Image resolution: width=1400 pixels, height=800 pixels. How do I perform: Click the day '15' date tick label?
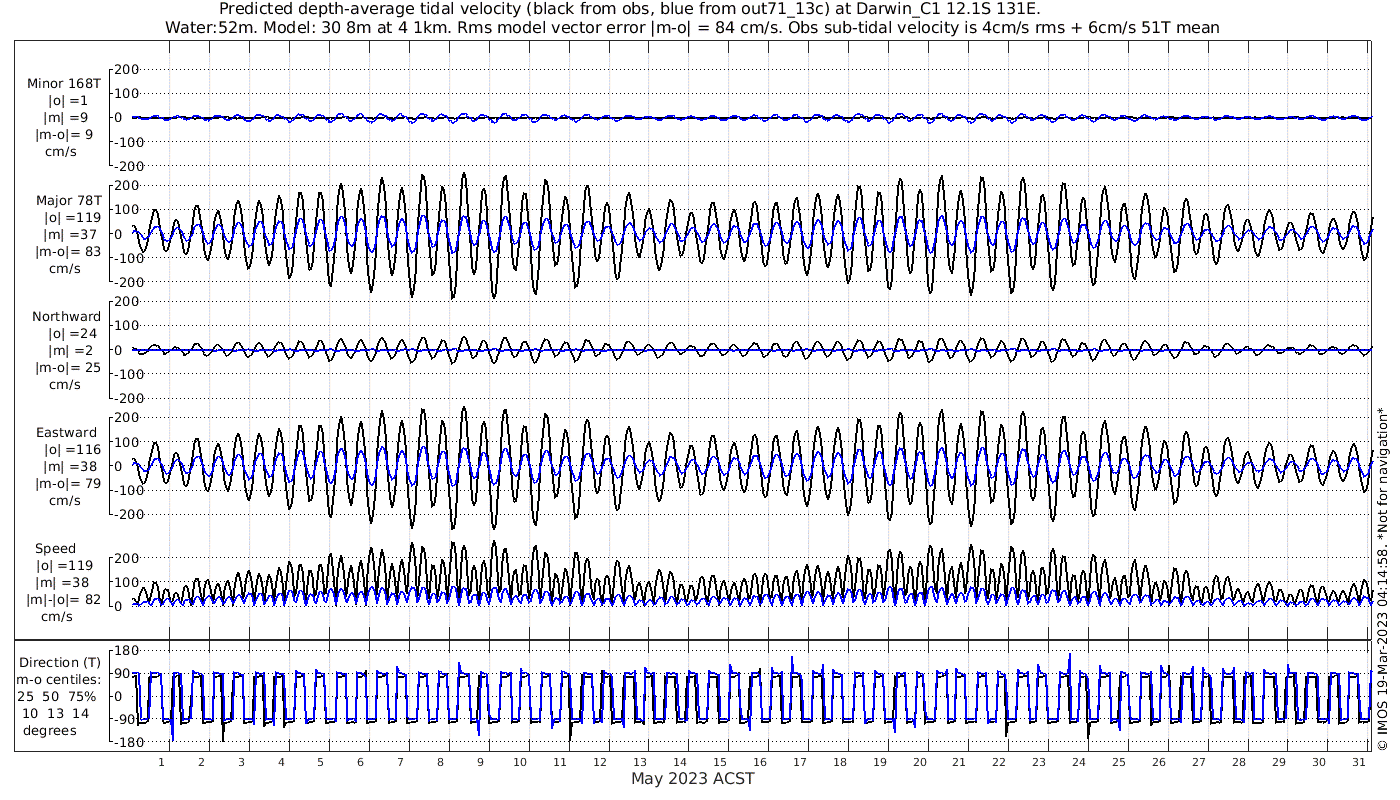pos(720,762)
